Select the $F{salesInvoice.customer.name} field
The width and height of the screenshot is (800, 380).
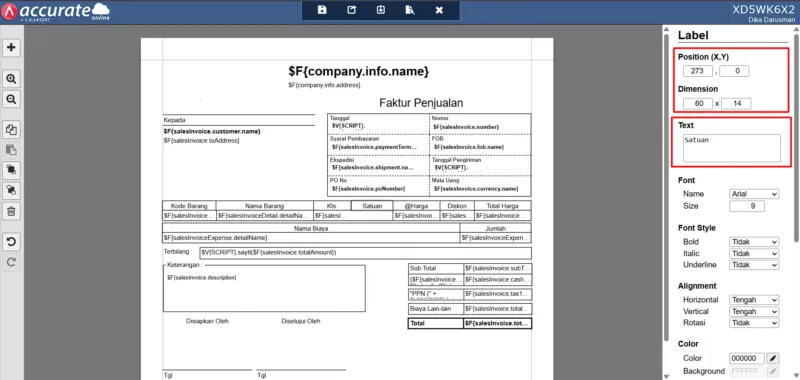[x=212, y=132]
